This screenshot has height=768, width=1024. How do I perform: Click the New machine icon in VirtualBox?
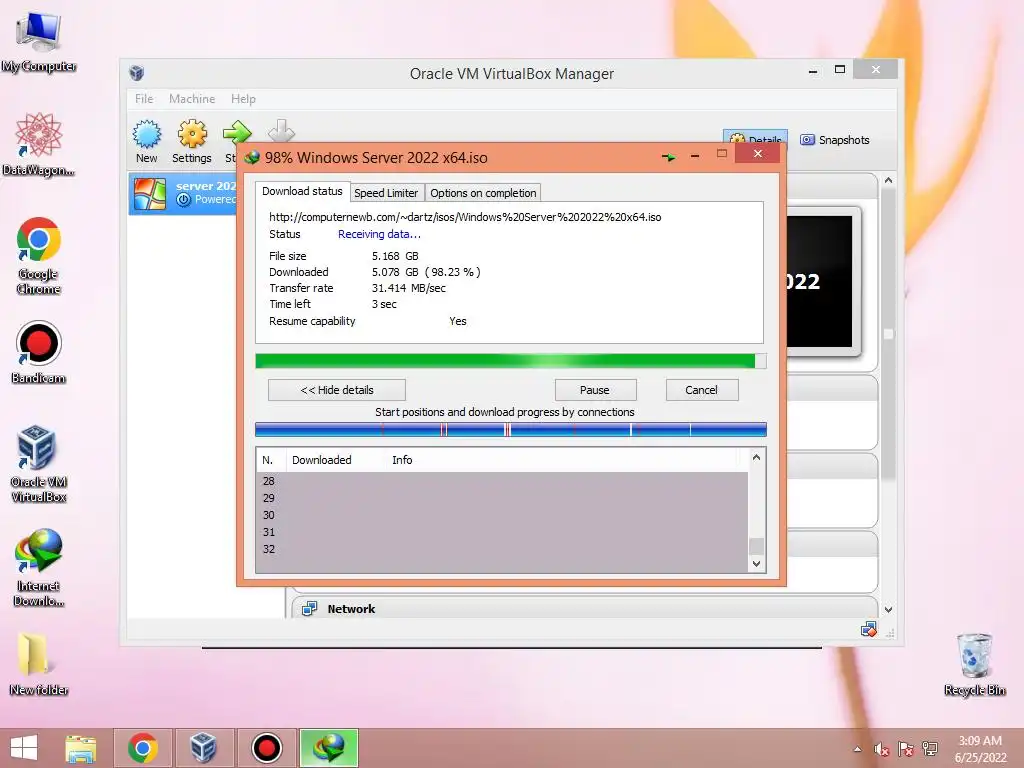[x=147, y=141]
